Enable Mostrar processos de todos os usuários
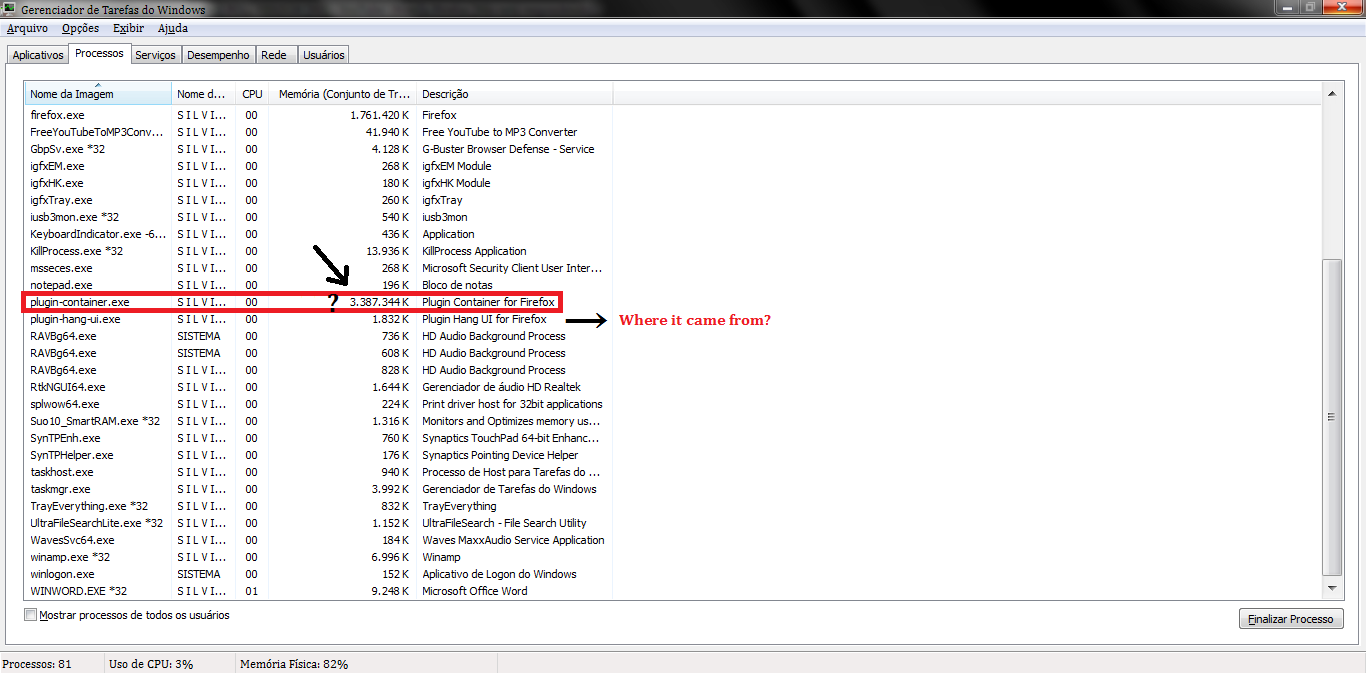1366x674 pixels. click(x=31, y=615)
